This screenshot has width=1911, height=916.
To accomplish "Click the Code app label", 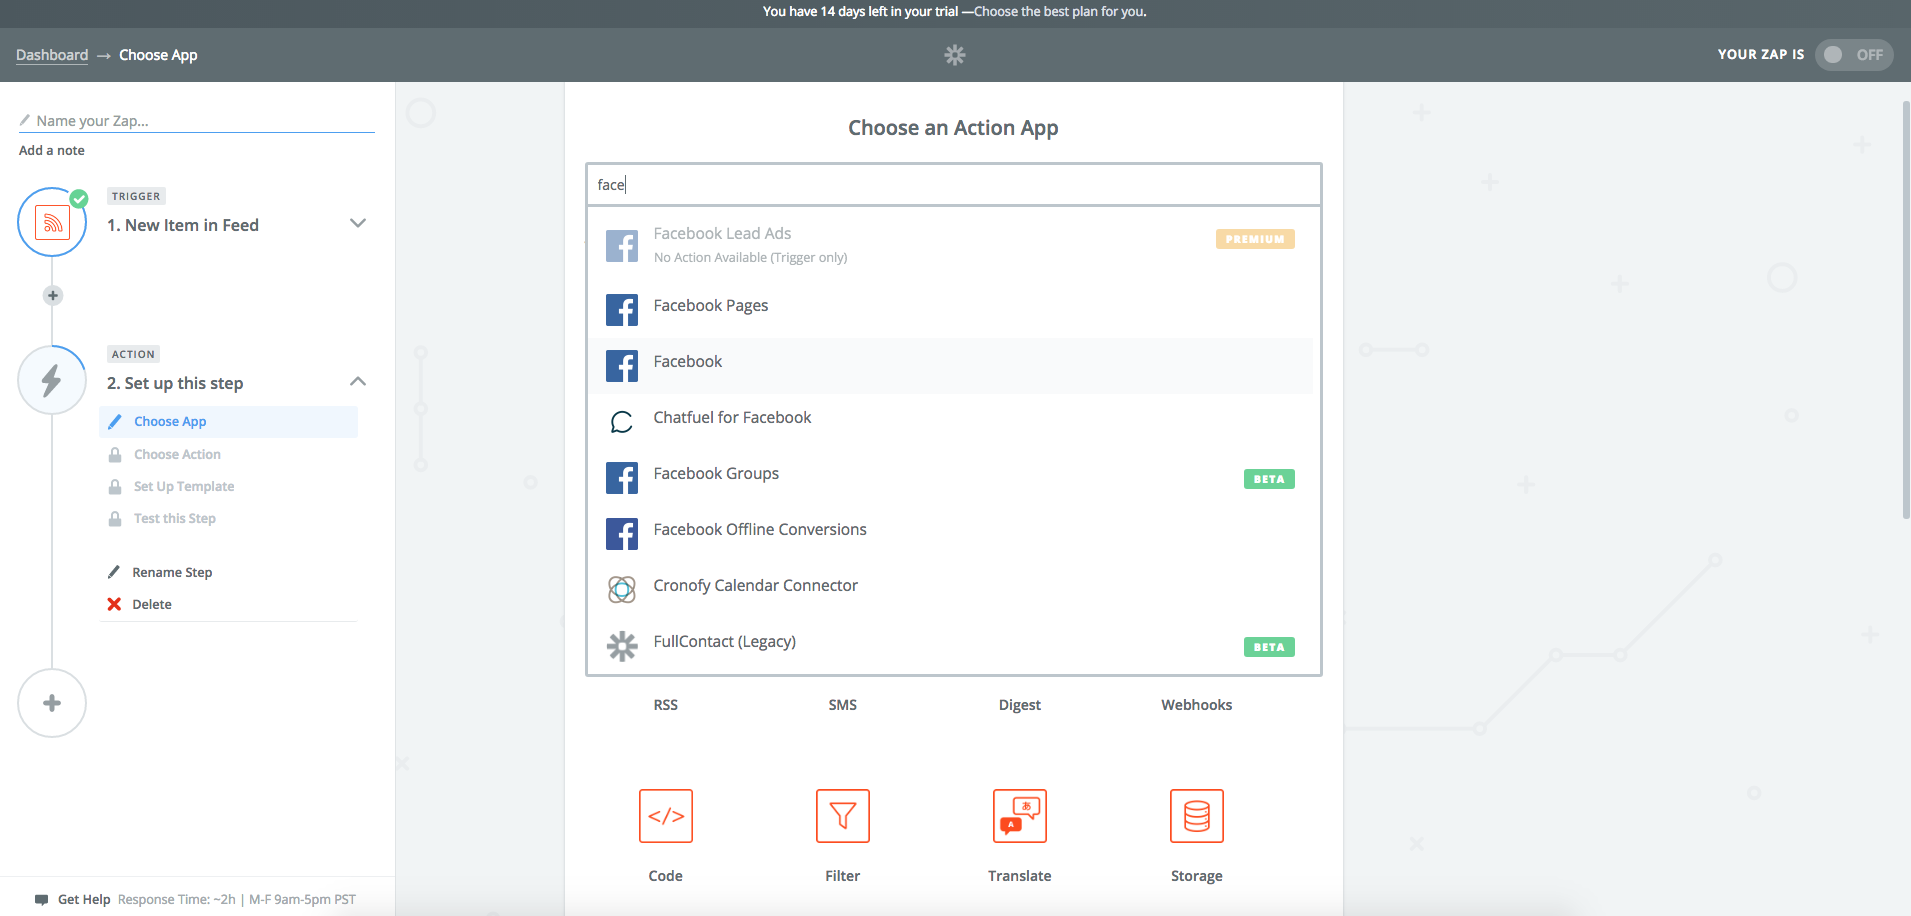I will (666, 876).
